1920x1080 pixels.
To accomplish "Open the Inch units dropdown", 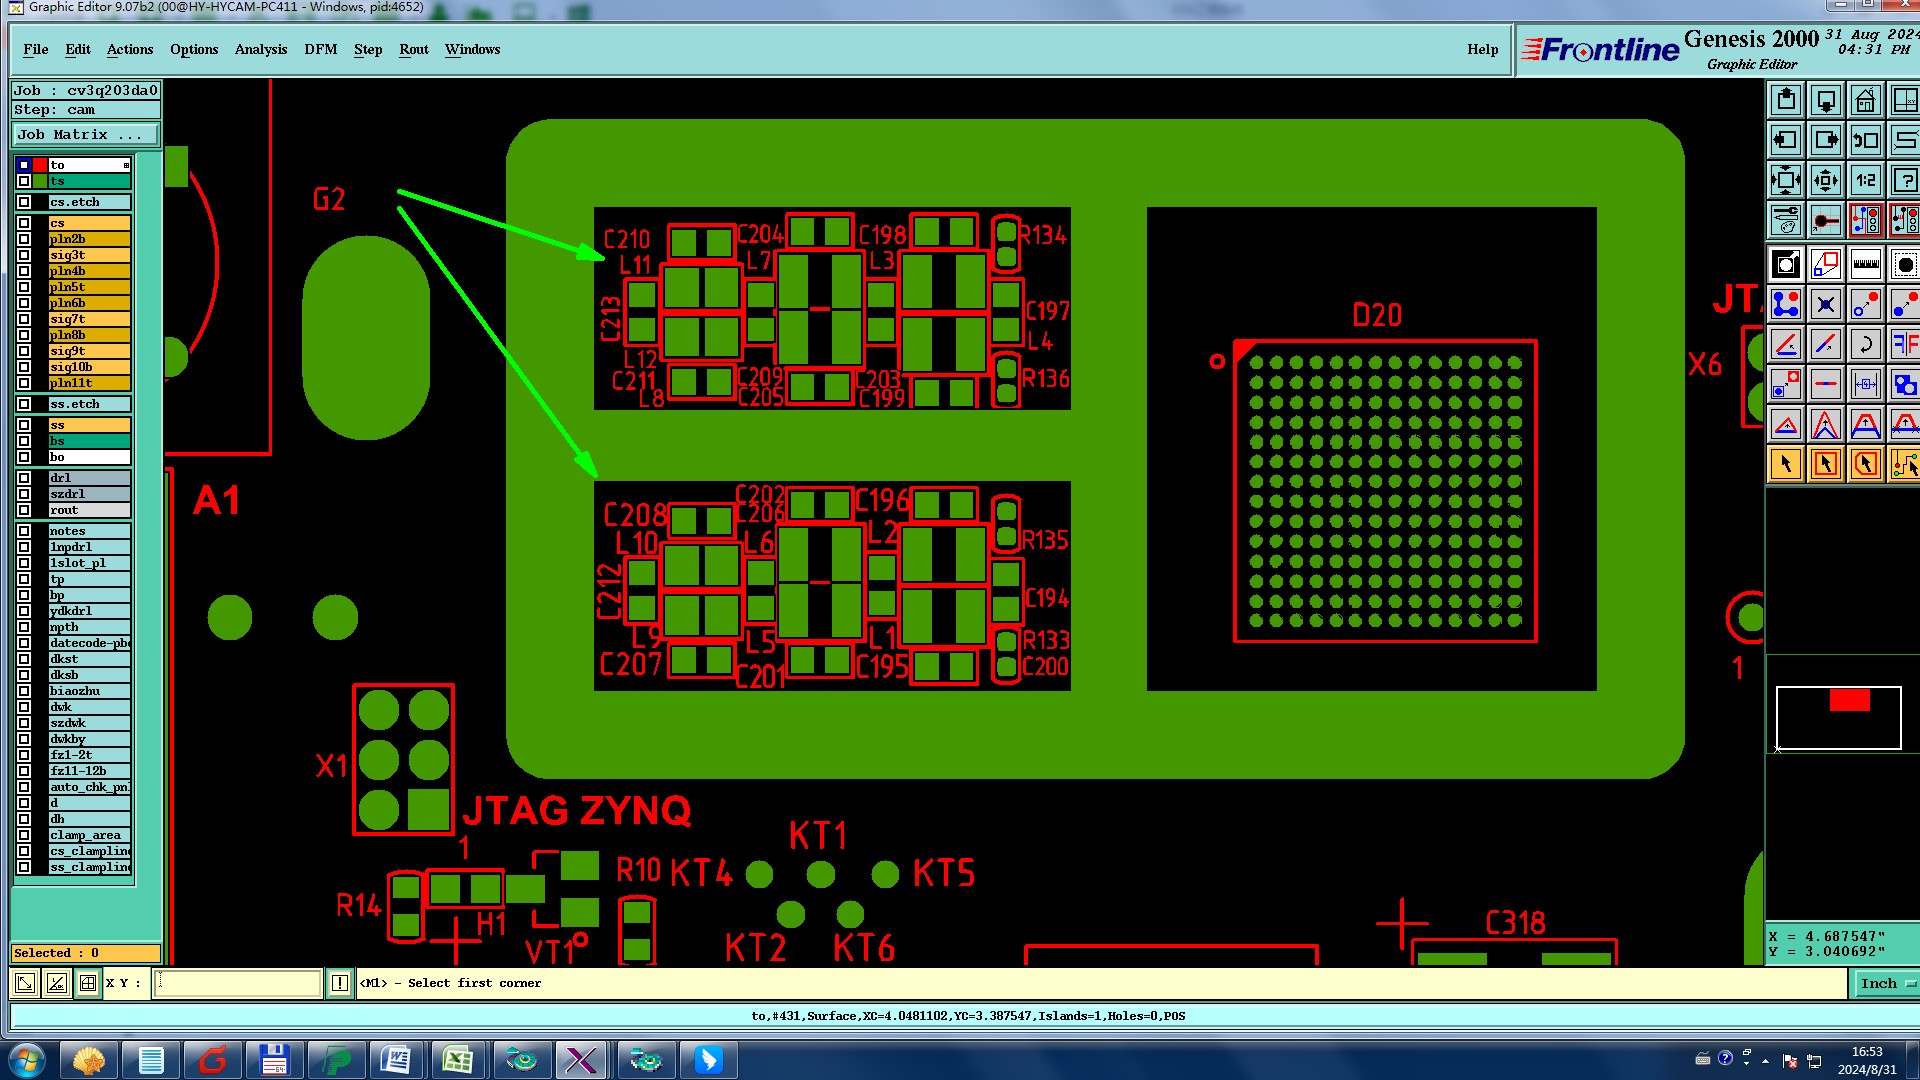I will point(1886,983).
